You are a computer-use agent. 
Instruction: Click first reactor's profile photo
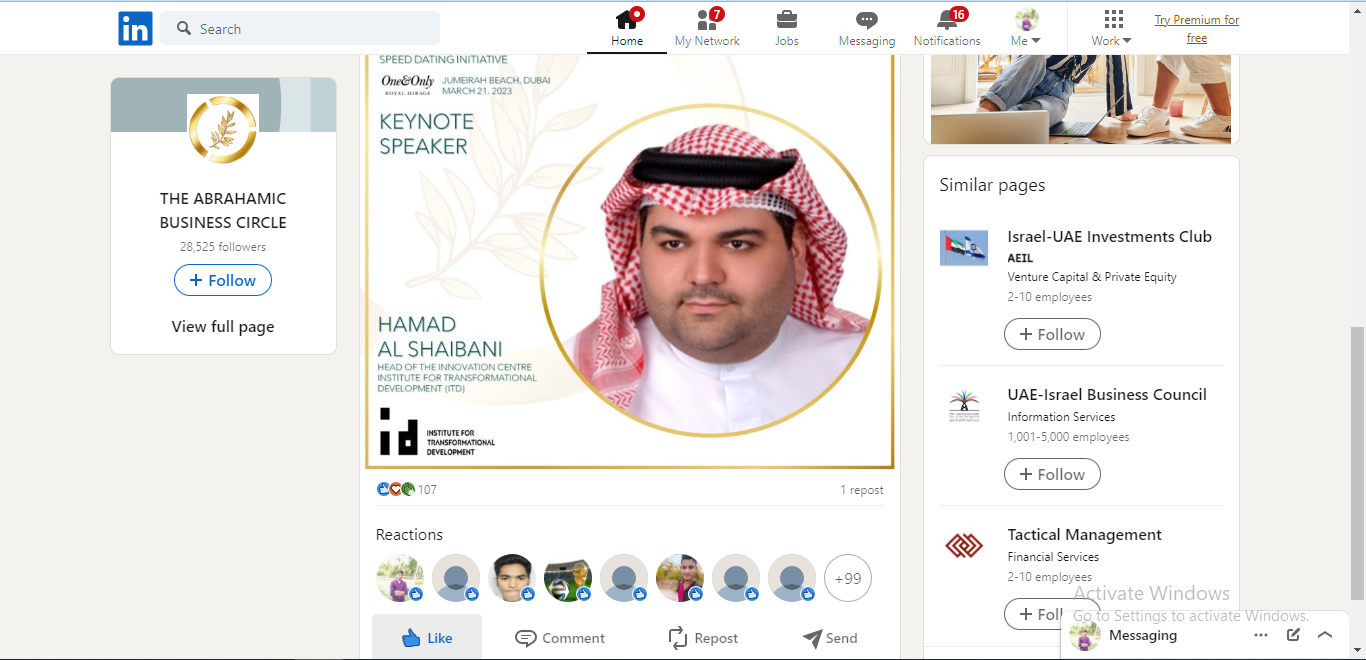400,578
